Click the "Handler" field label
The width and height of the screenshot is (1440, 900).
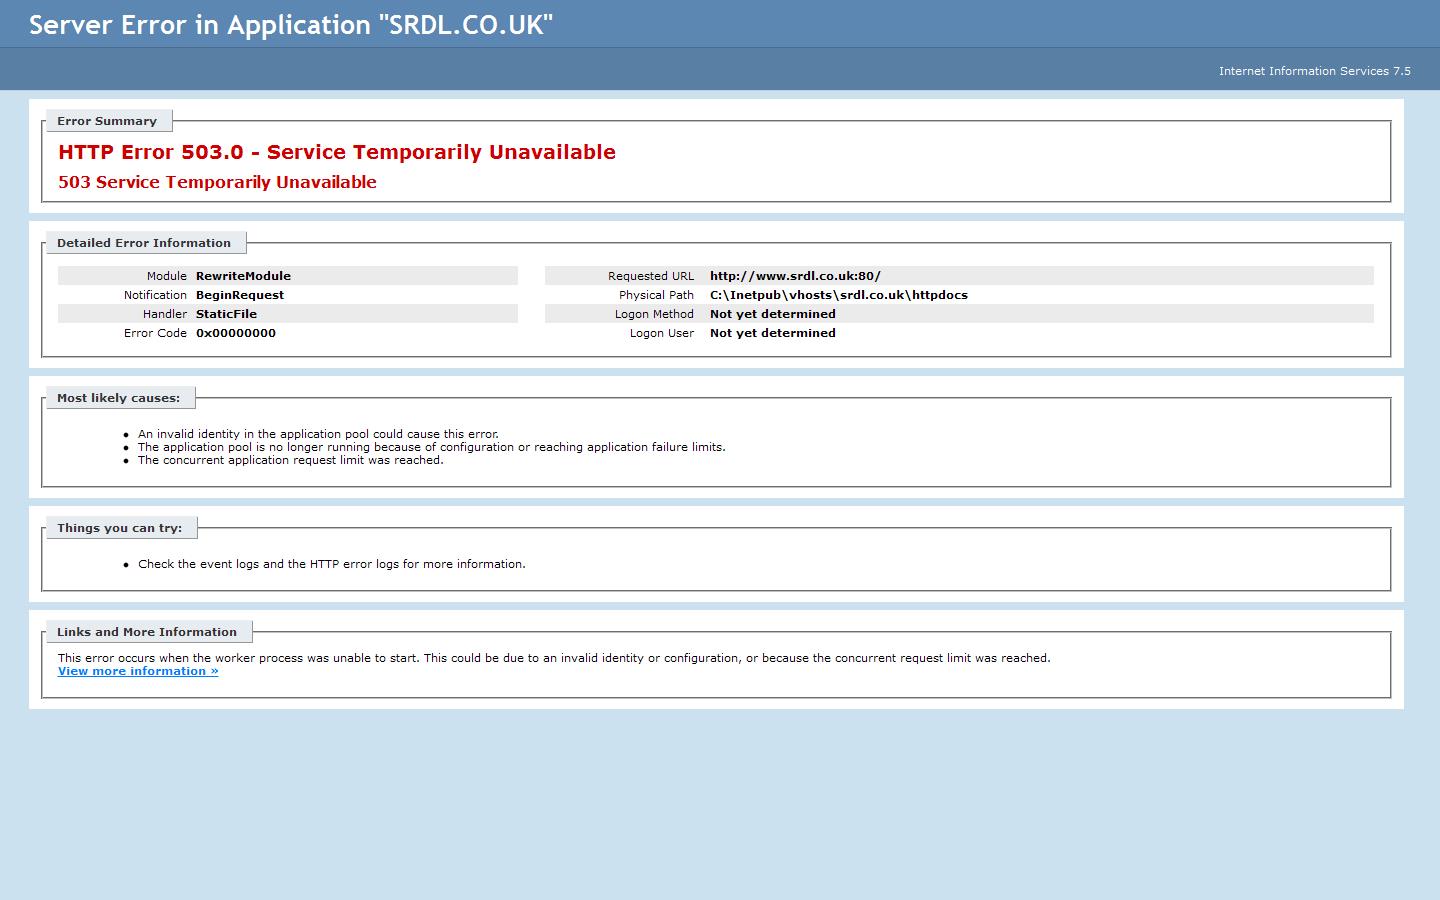click(x=165, y=314)
